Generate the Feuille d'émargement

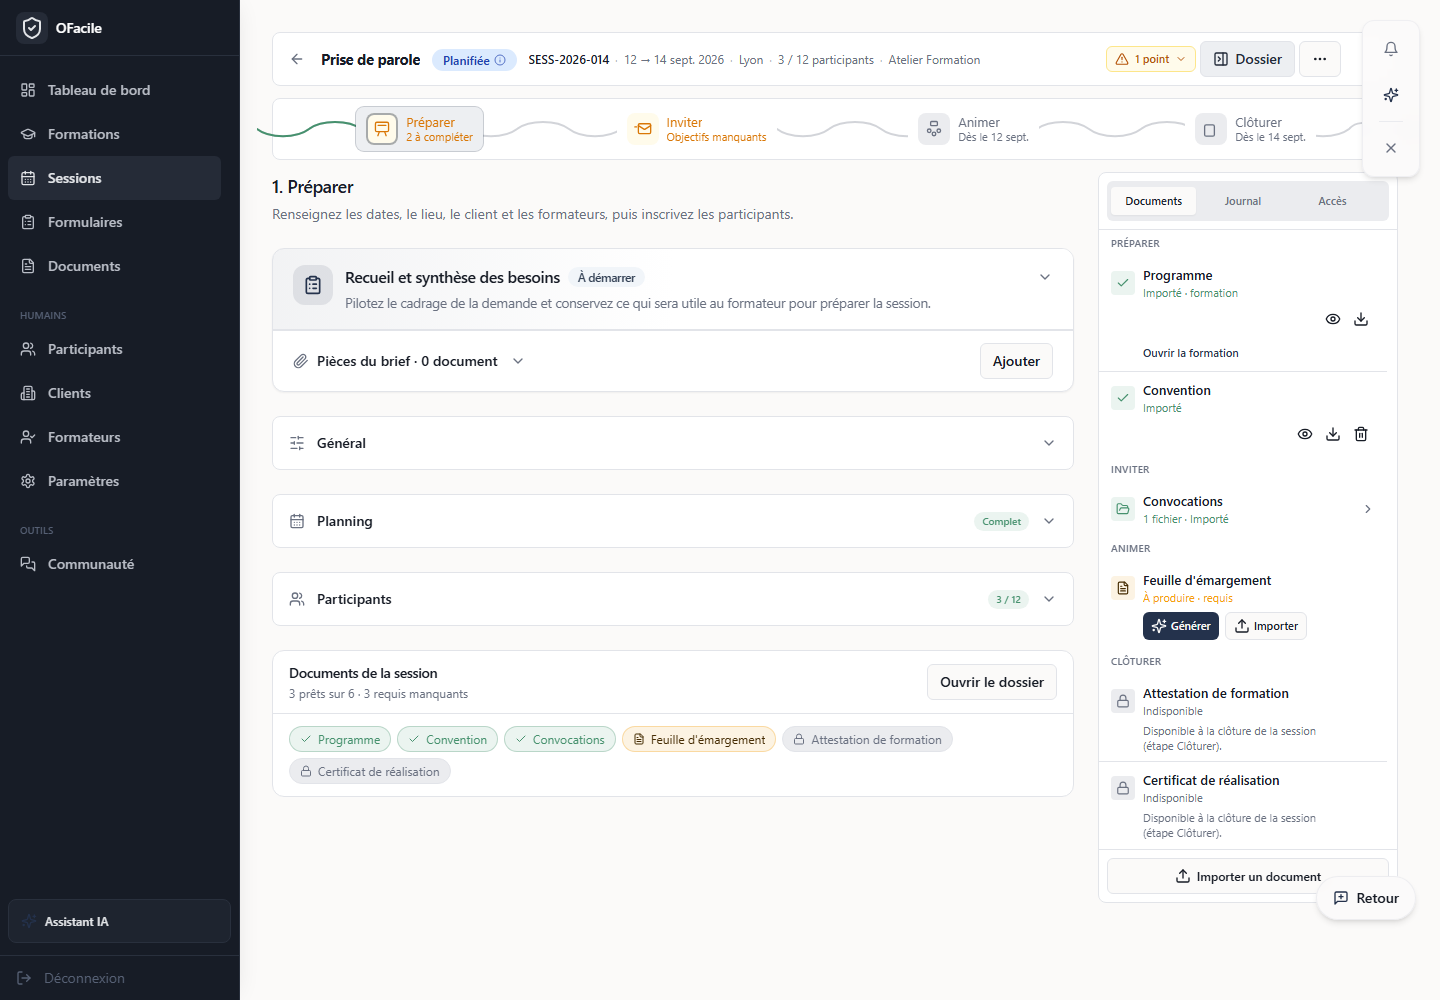pos(1181,626)
